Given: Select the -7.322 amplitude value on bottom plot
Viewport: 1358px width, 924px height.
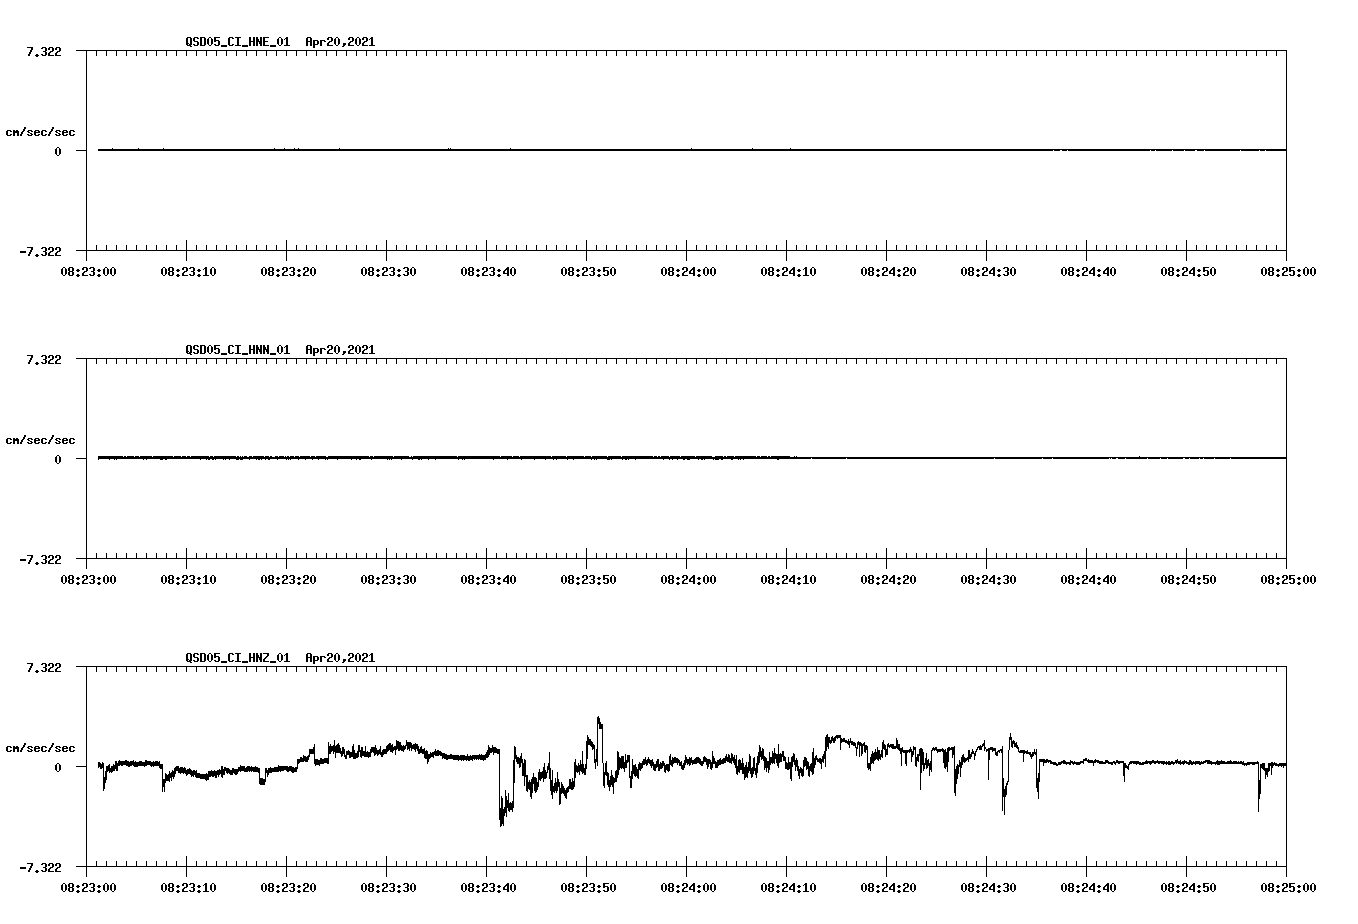Looking at the screenshot, I should tap(41, 868).
